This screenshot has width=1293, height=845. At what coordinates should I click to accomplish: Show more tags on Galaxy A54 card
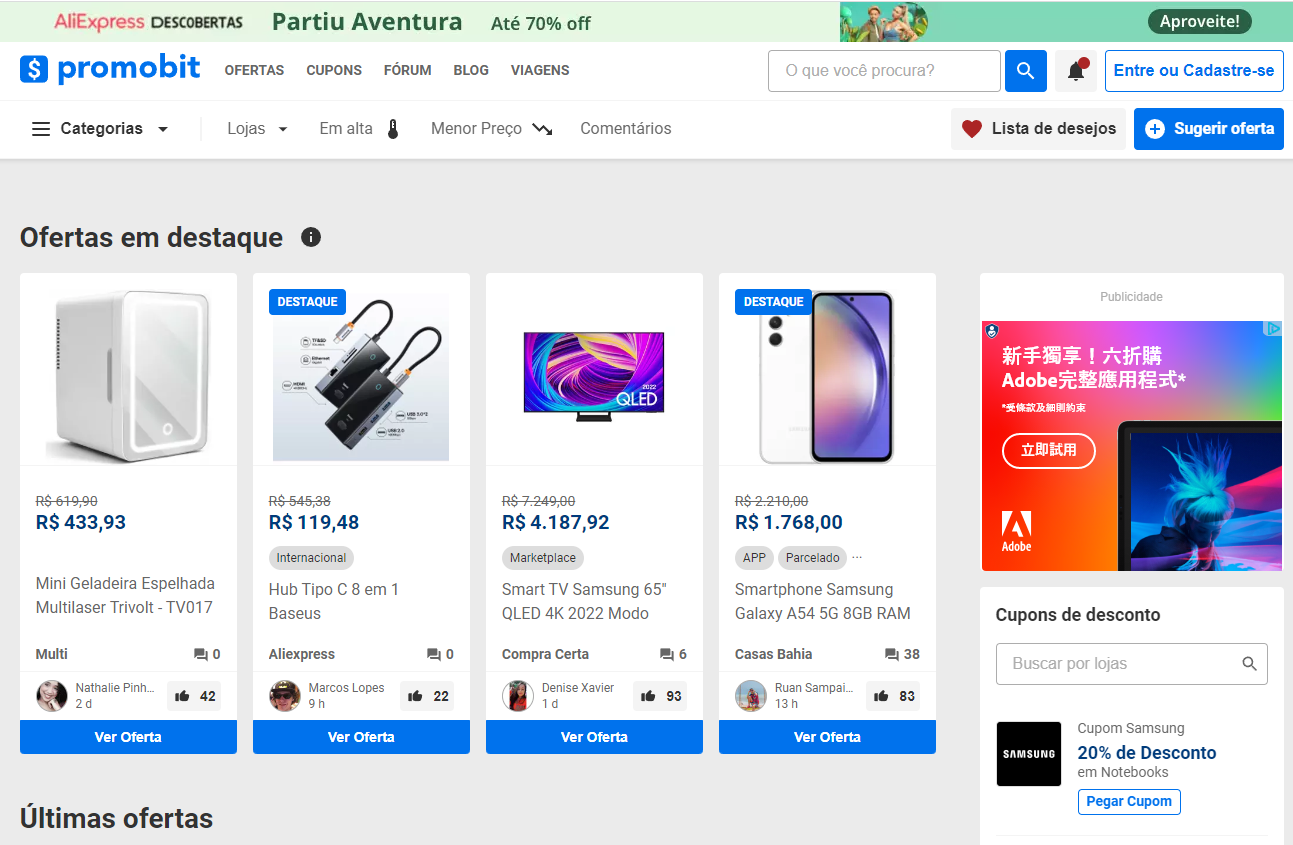(857, 557)
